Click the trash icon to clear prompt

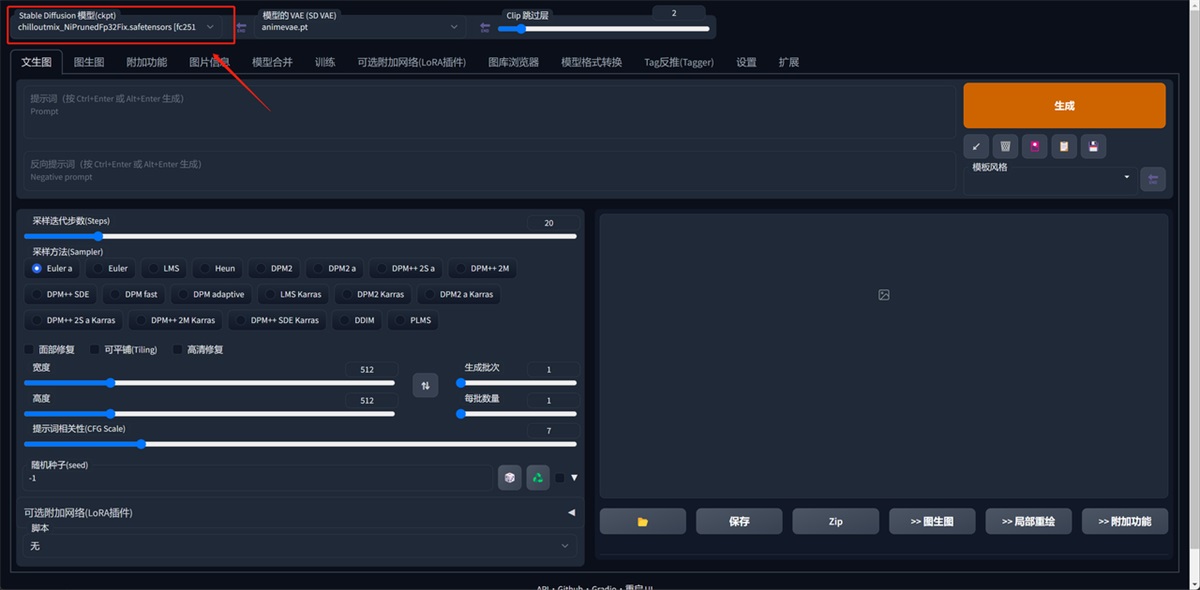1005,146
